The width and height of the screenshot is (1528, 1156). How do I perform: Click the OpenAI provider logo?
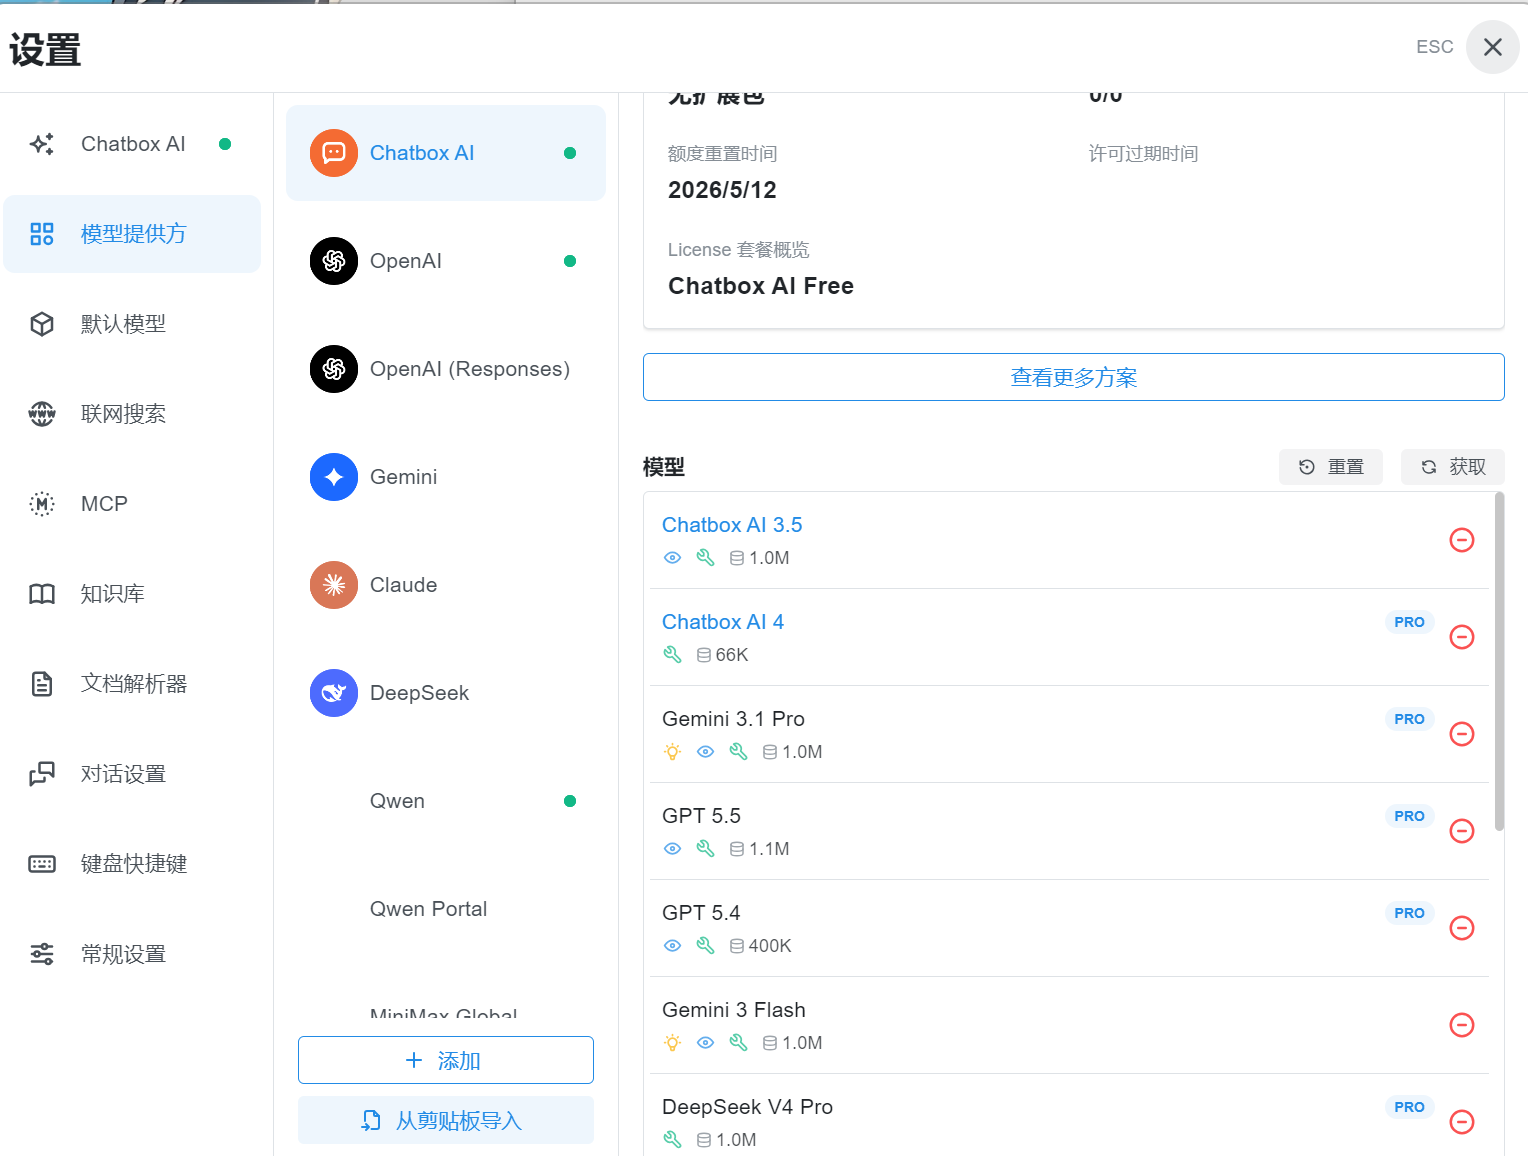click(x=334, y=261)
